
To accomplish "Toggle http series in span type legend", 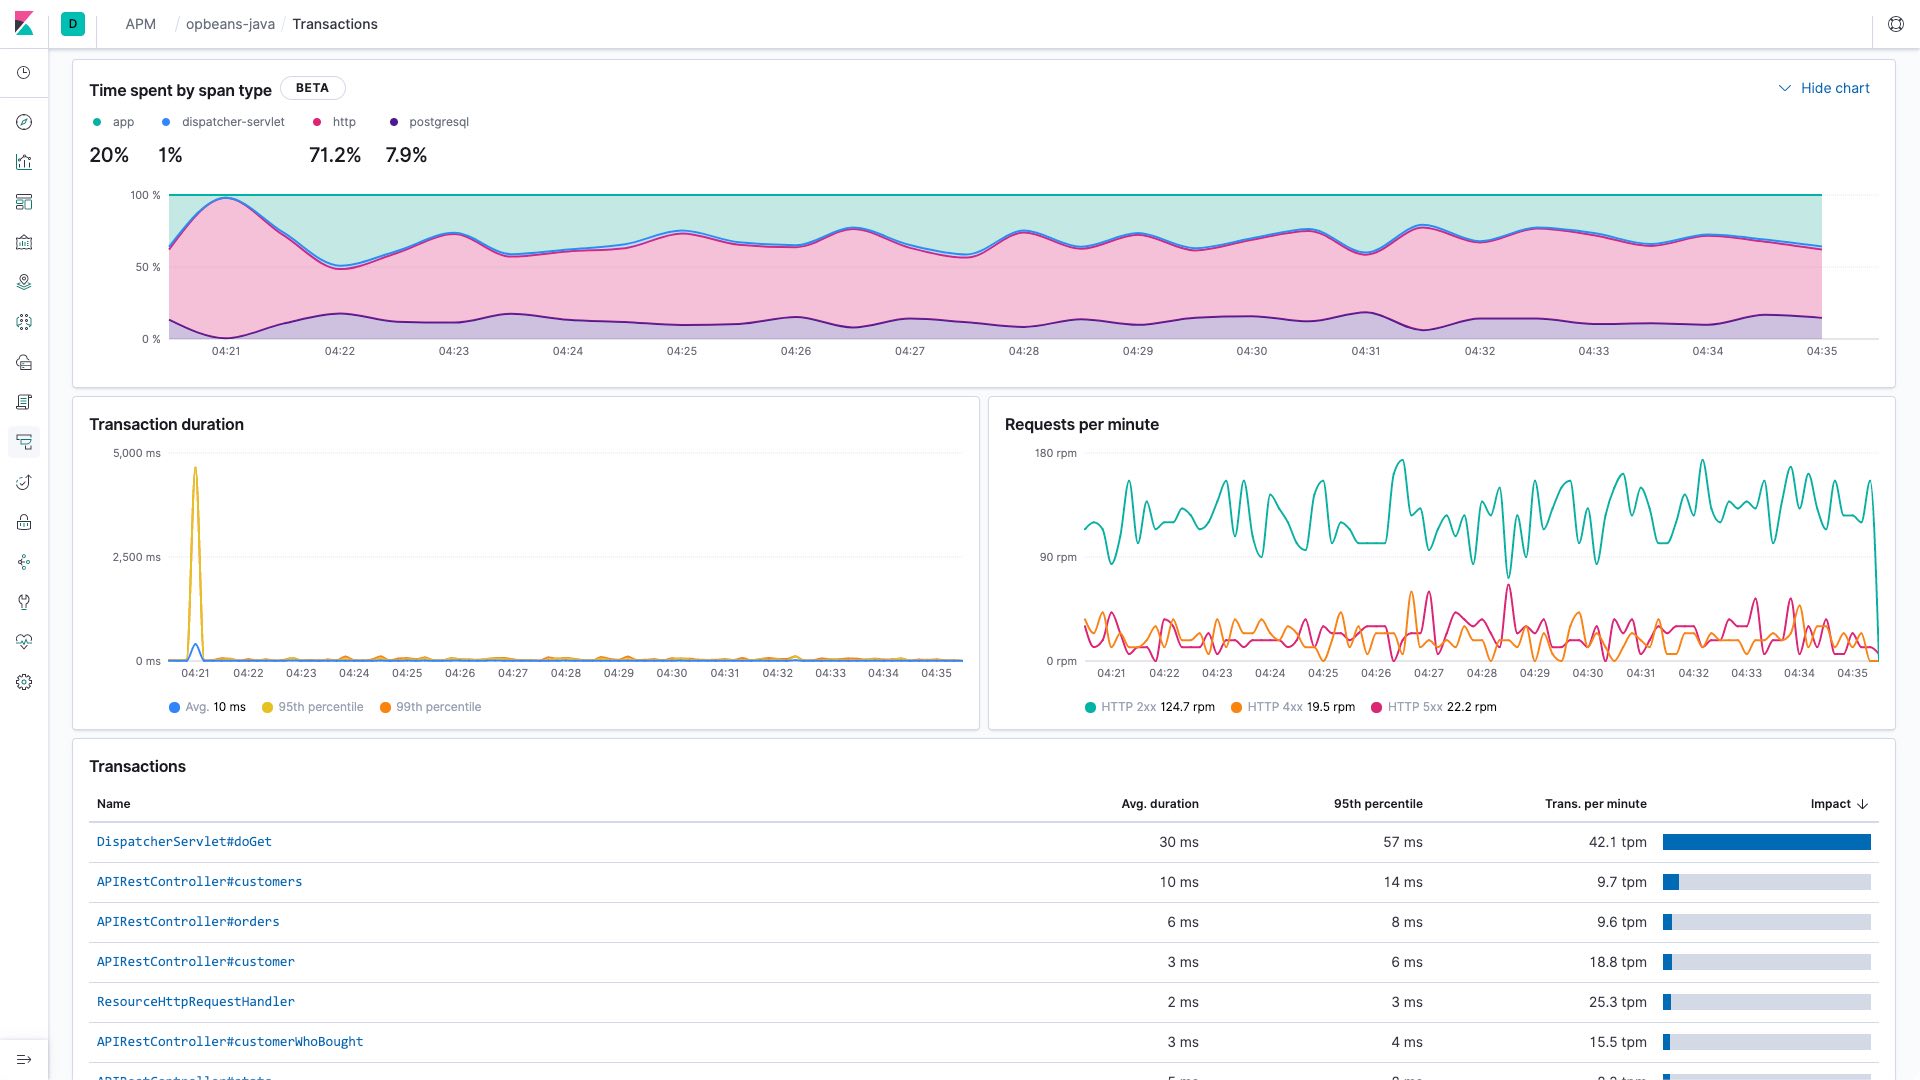I will click(334, 122).
